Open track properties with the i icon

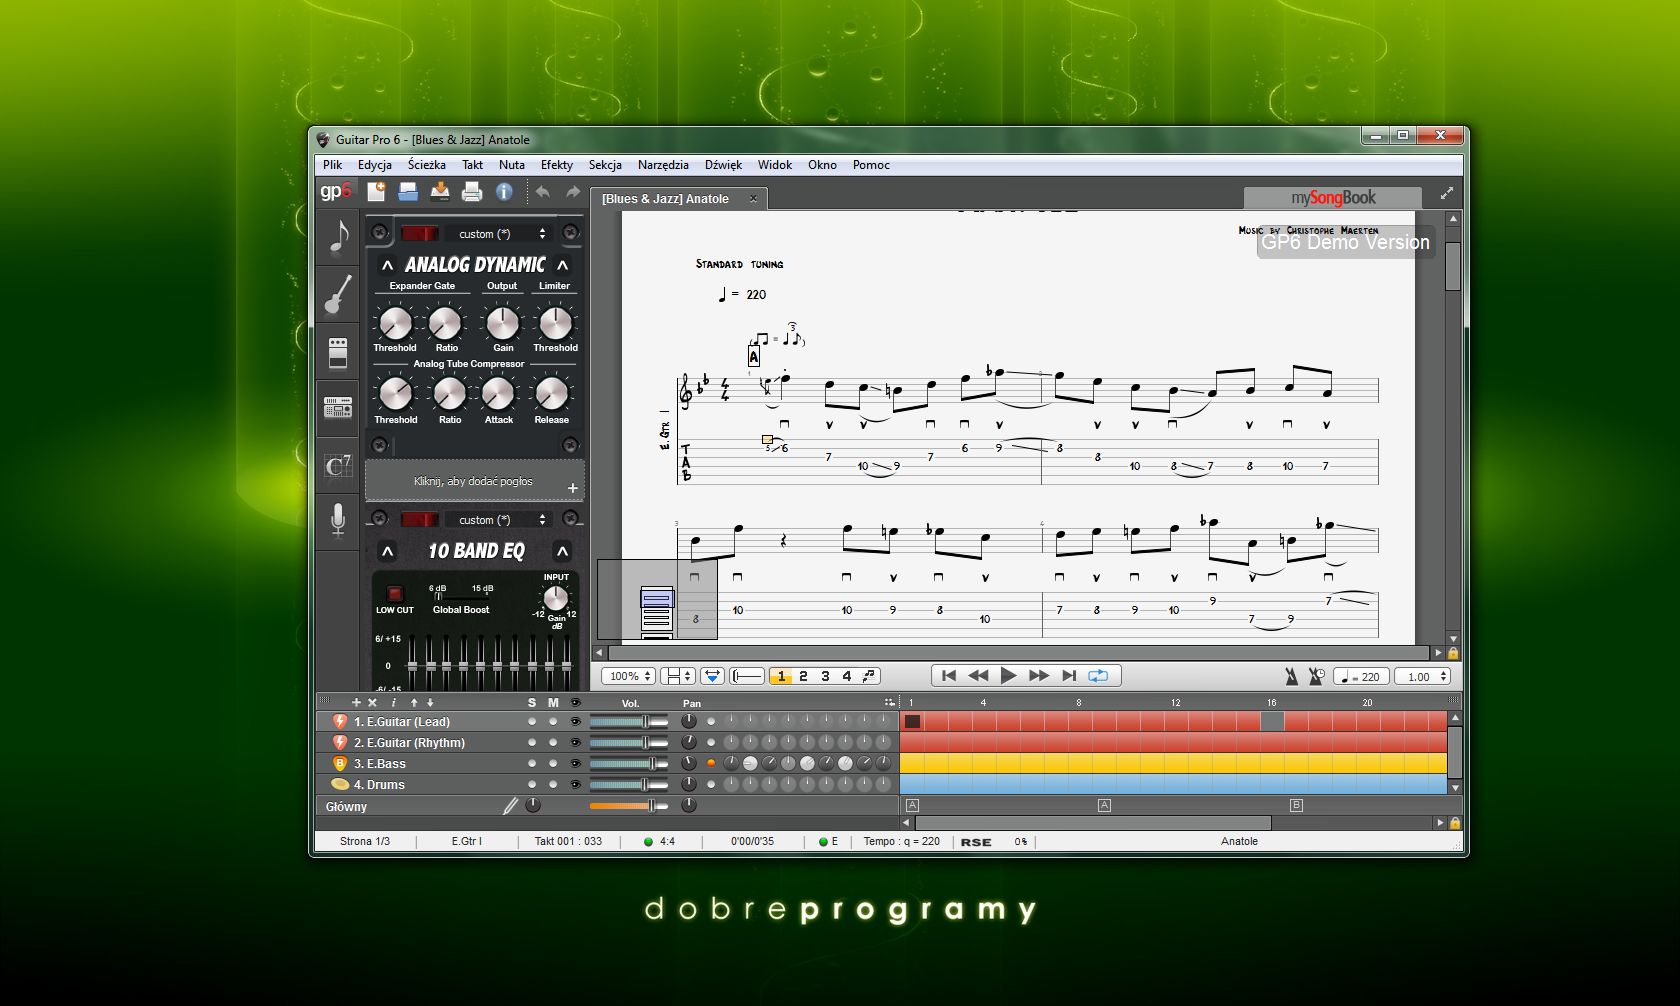point(393,703)
